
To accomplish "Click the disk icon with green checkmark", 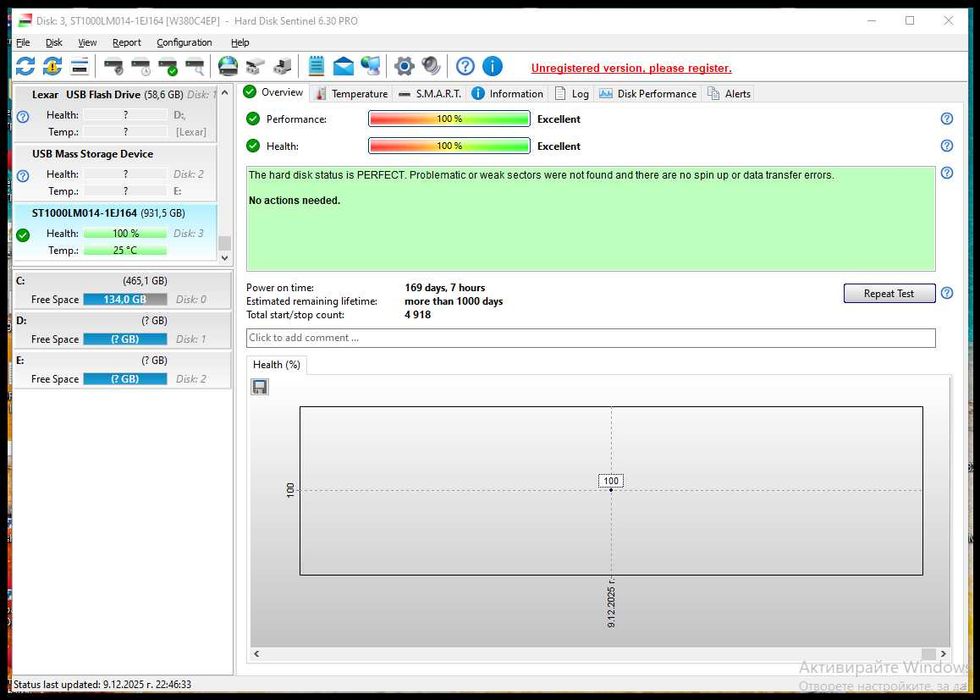I will (168, 66).
